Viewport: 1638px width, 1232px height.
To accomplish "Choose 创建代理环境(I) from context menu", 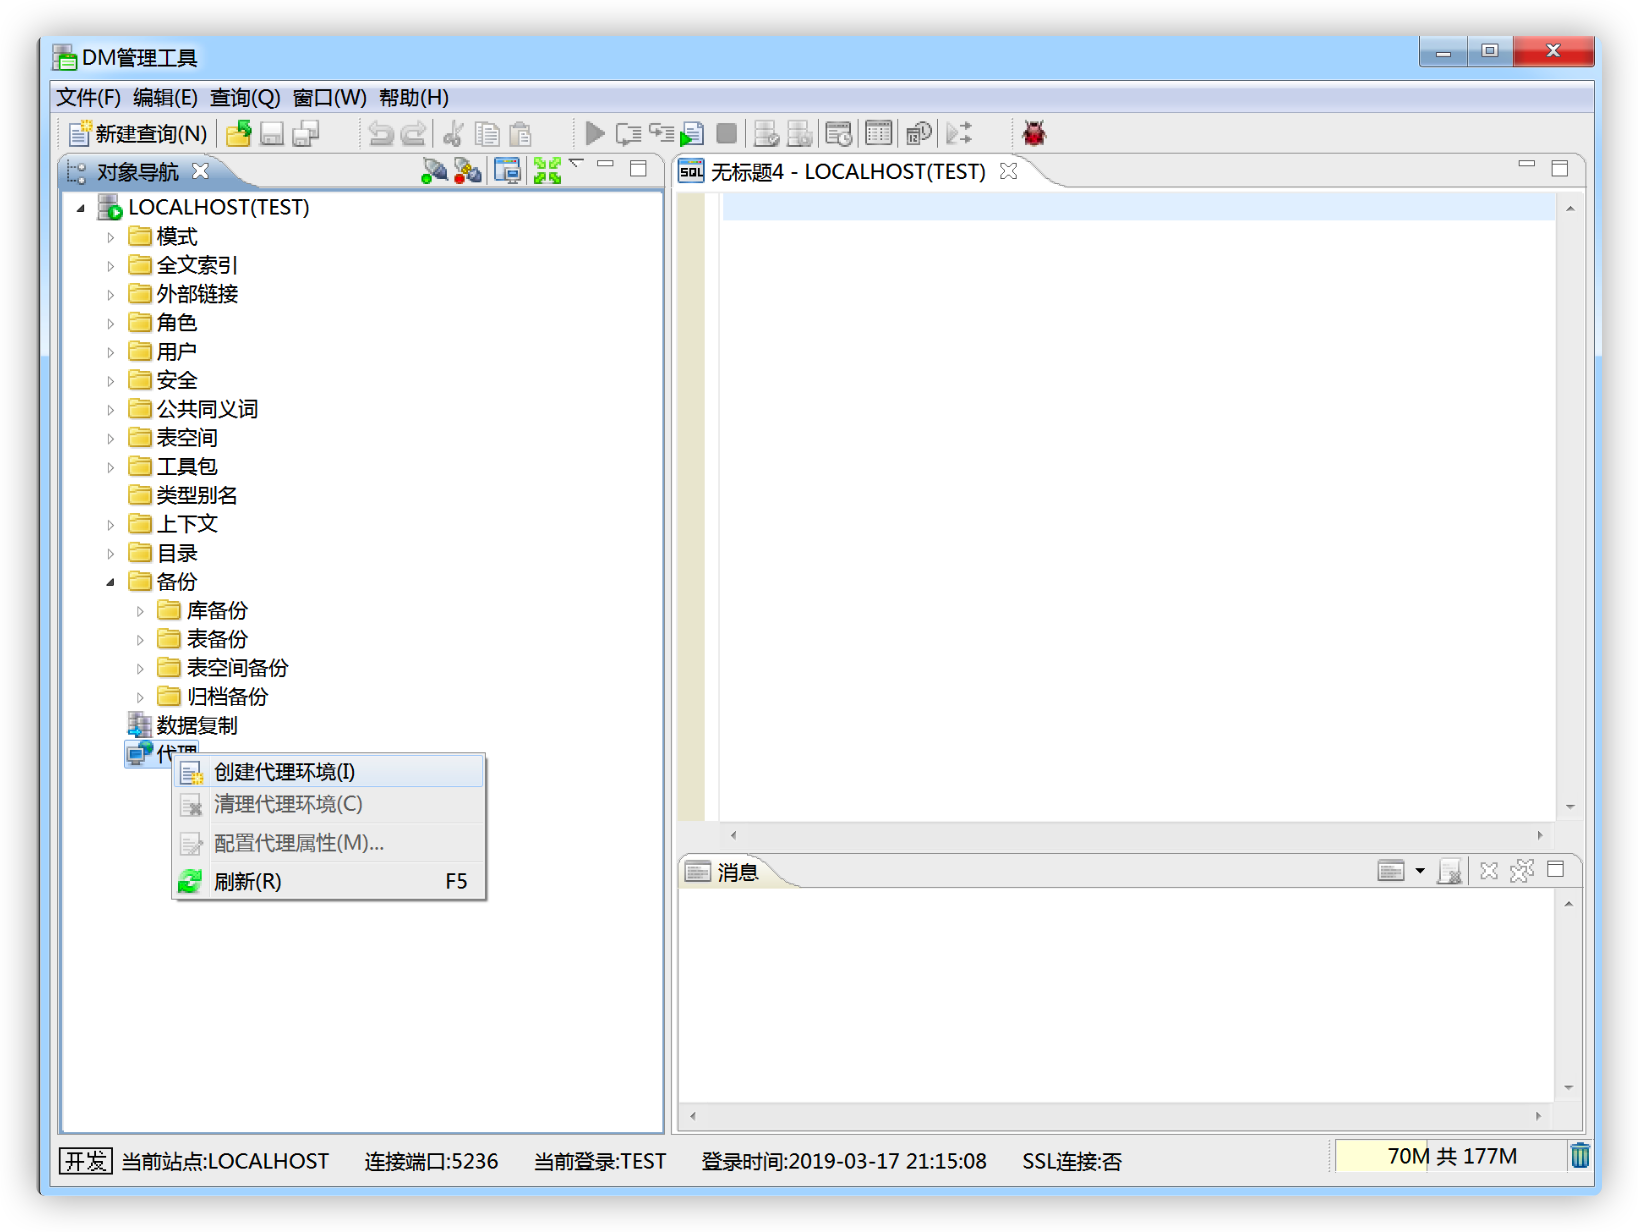I will point(329,772).
